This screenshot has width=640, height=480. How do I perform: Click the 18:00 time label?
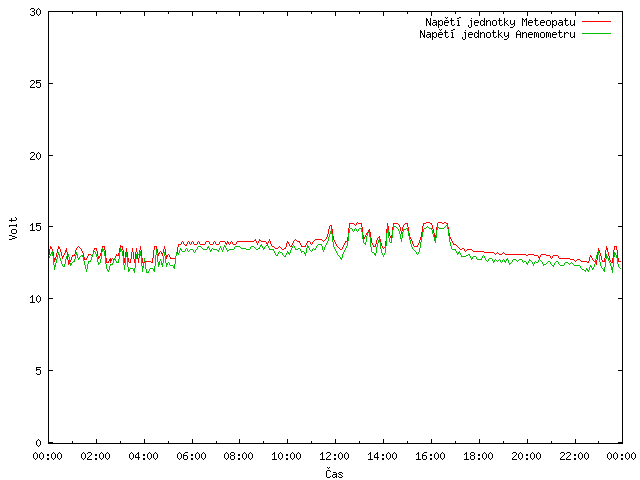coord(478,456)
